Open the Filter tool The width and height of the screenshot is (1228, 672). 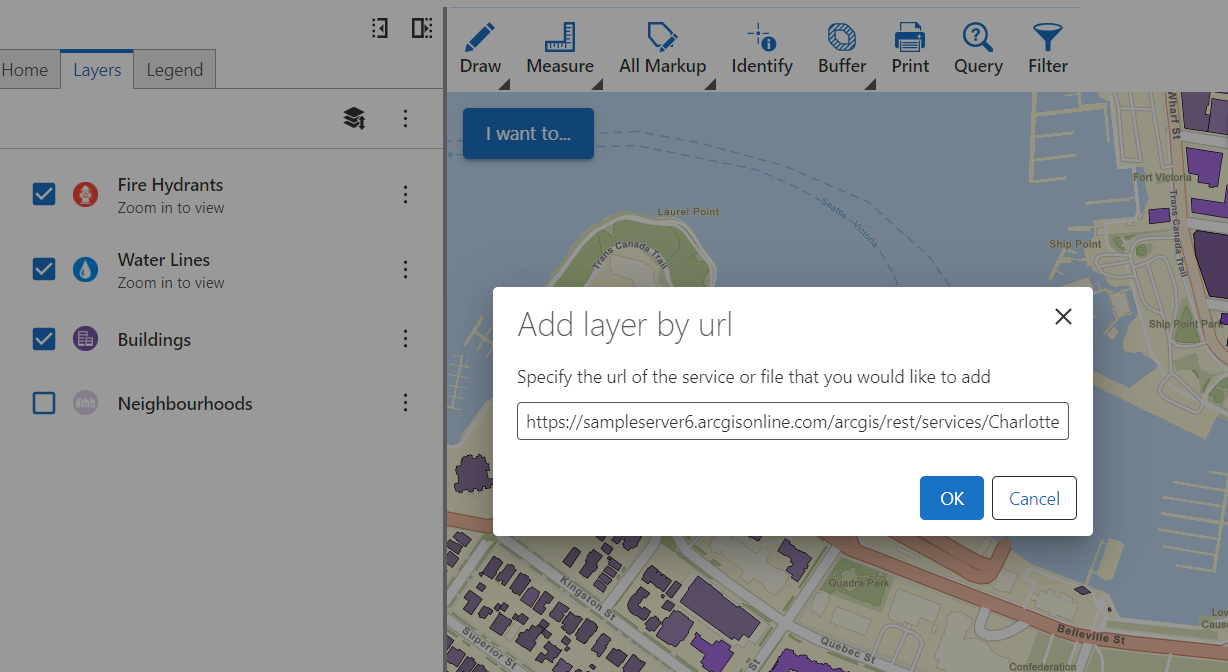tap(1048, 50)
